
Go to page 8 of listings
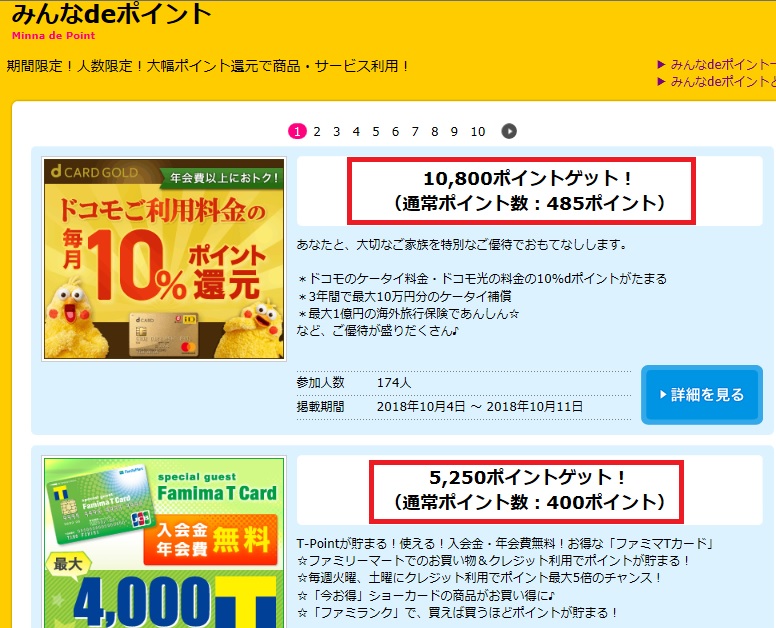(x=435, y=132)
